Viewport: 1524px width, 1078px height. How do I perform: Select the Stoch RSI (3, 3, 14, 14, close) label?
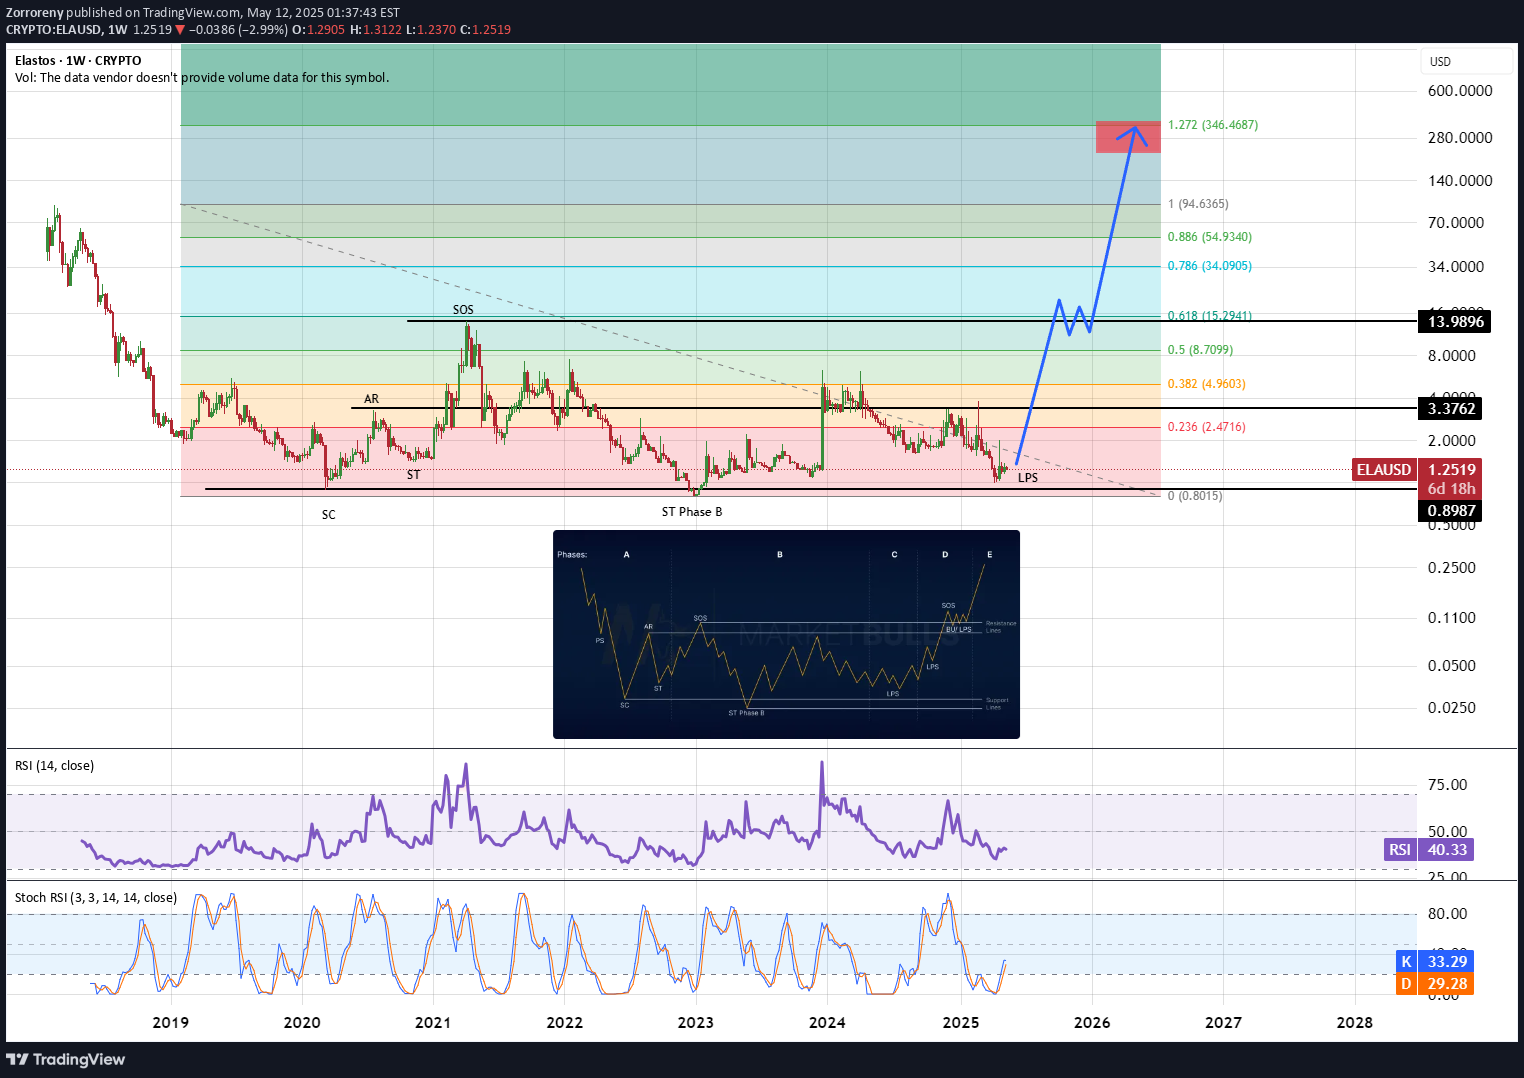95,897
